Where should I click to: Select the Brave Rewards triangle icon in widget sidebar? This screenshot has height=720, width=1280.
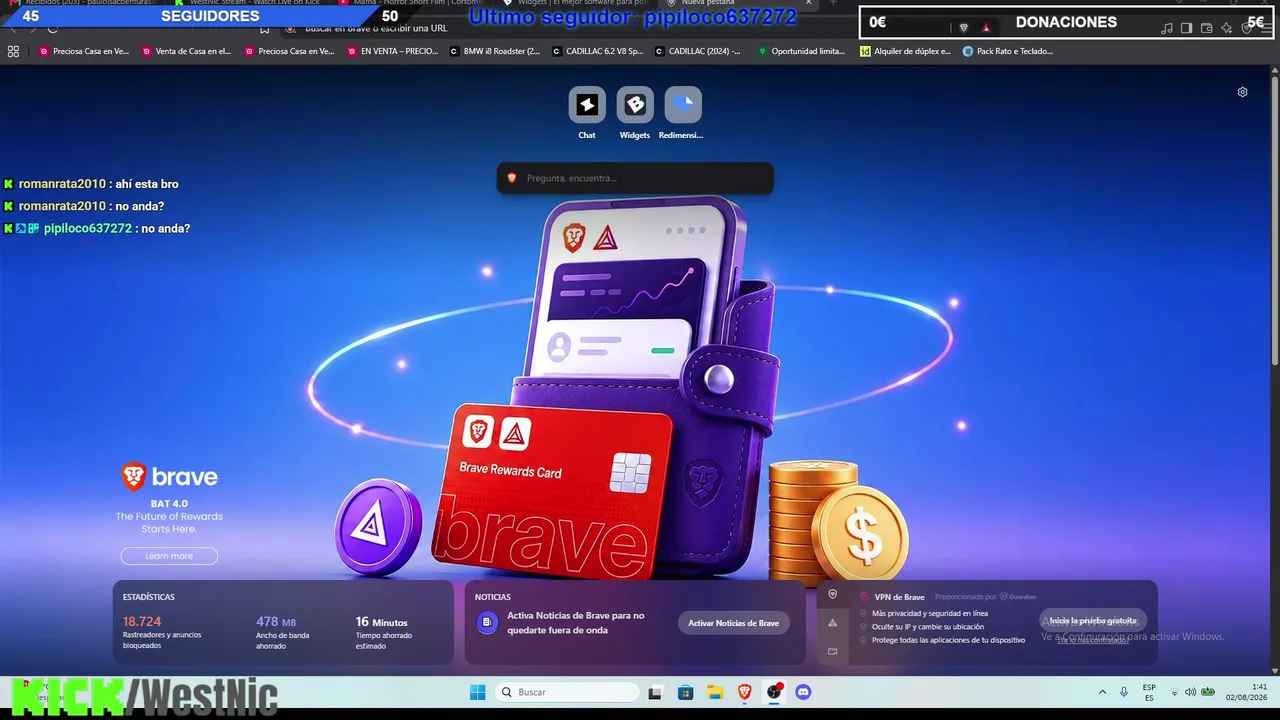pos(832,622)
